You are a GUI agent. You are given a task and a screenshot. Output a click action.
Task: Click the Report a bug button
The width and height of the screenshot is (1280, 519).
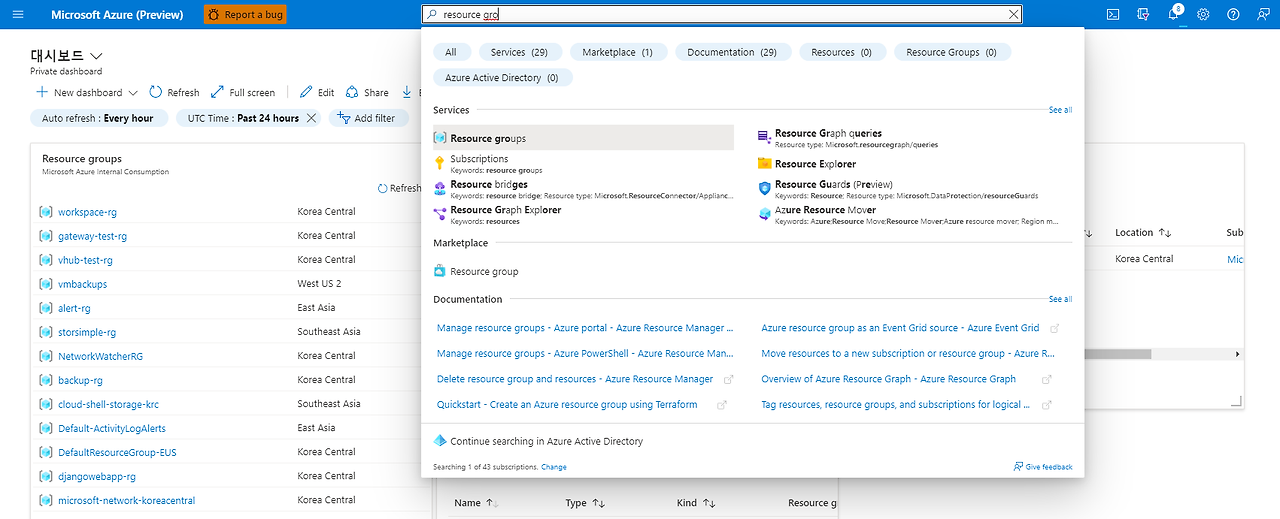[x=245, y=15]
